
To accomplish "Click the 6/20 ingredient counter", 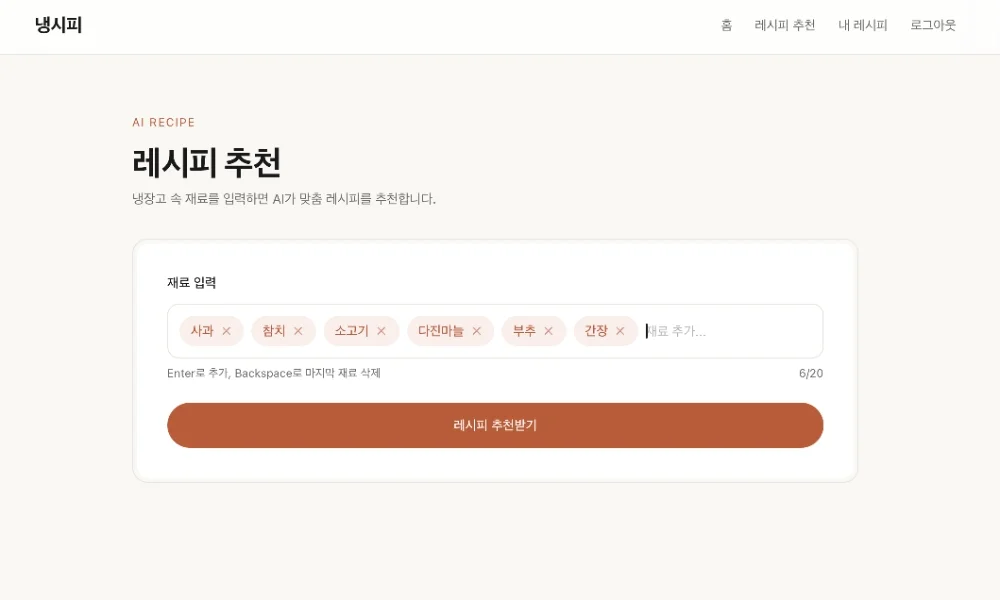I will (811, 374).
